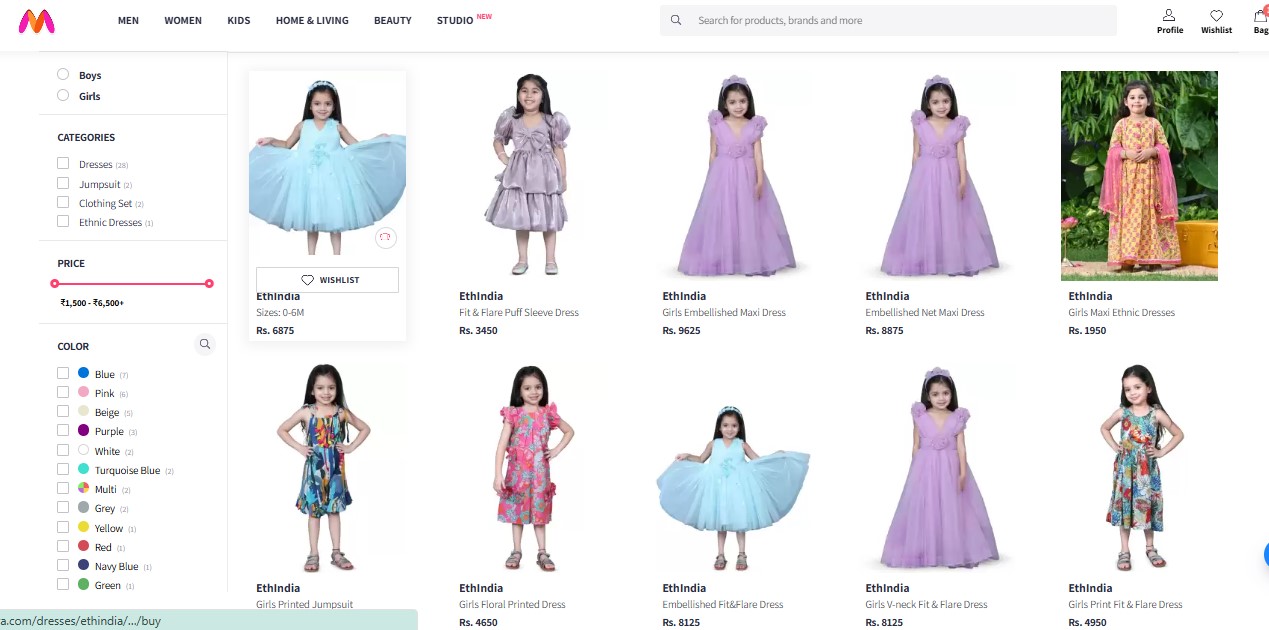Click the Blue color swatch

[84, 373]
